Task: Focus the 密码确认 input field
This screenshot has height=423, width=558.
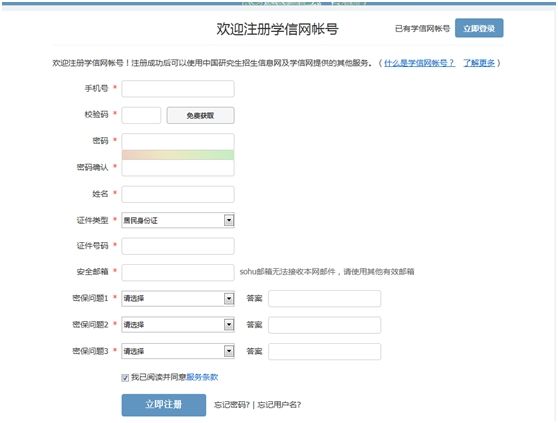Action: [x=178, y=168]
